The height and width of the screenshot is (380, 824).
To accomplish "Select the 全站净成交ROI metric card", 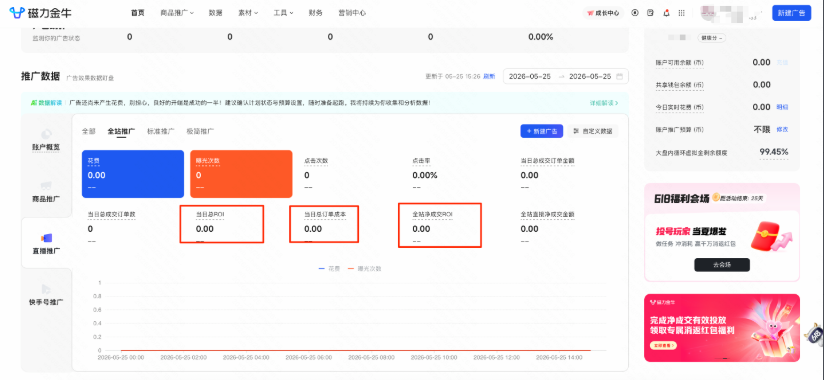I will click(458, 228).
